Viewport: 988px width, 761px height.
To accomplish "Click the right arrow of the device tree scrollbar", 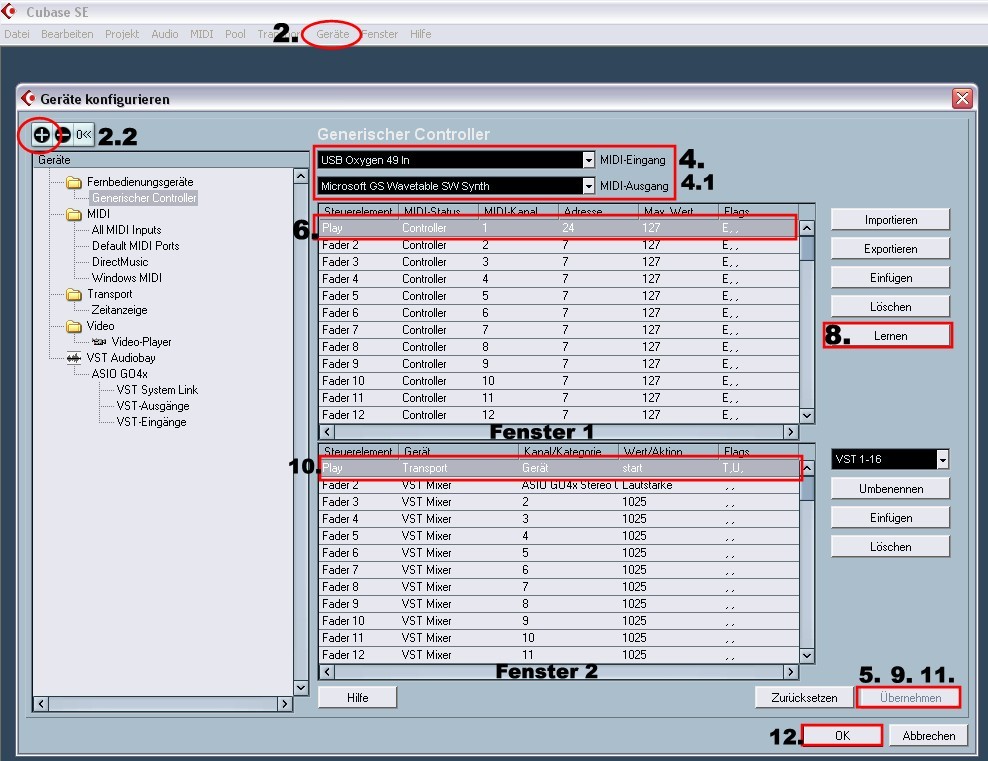I will (285, 704).
